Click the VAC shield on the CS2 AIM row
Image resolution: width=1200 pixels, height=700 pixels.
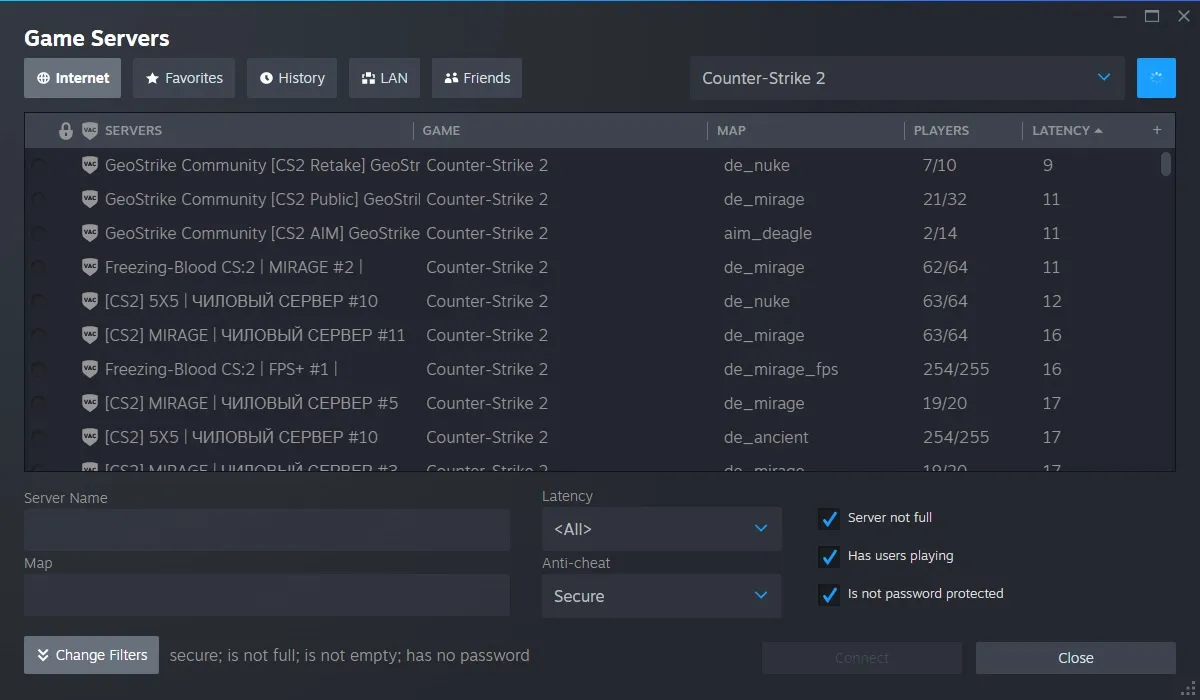tap(90, 233)
